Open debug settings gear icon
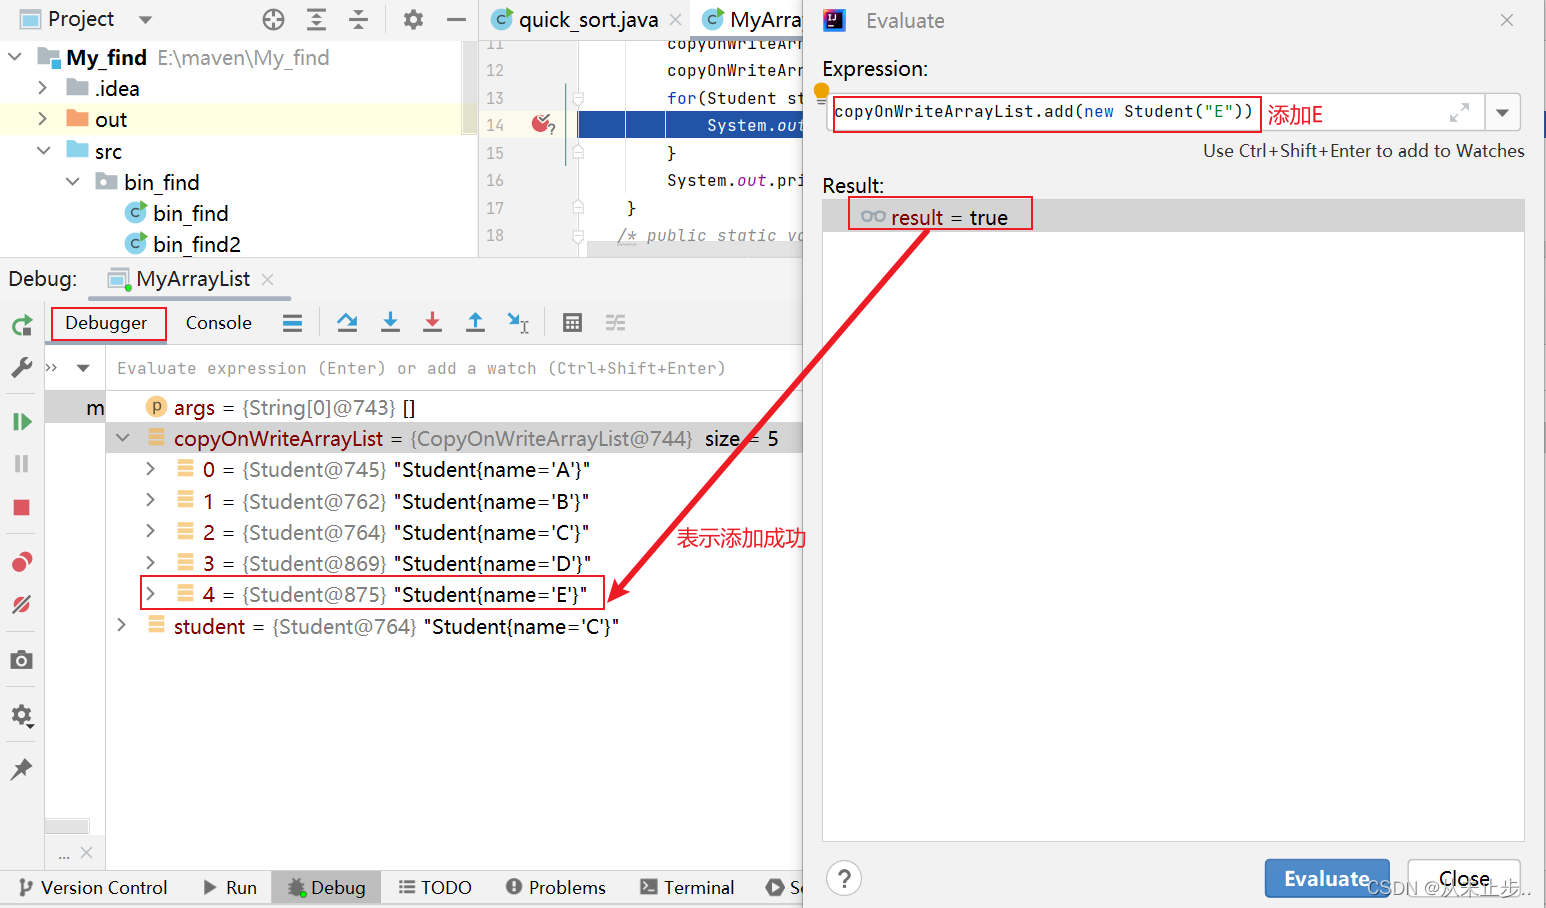 pyautogui.click(x=21, y=716)
